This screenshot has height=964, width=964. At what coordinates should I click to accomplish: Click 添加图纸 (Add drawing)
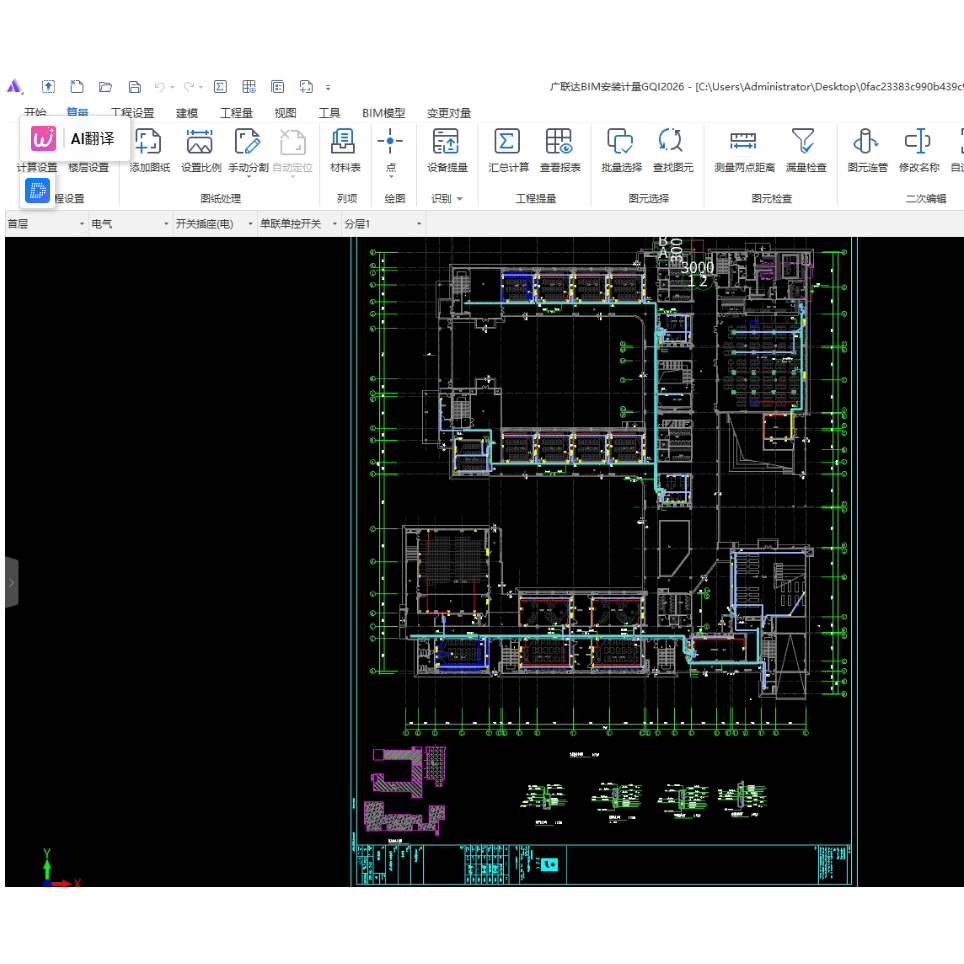[x=149, y=151]
